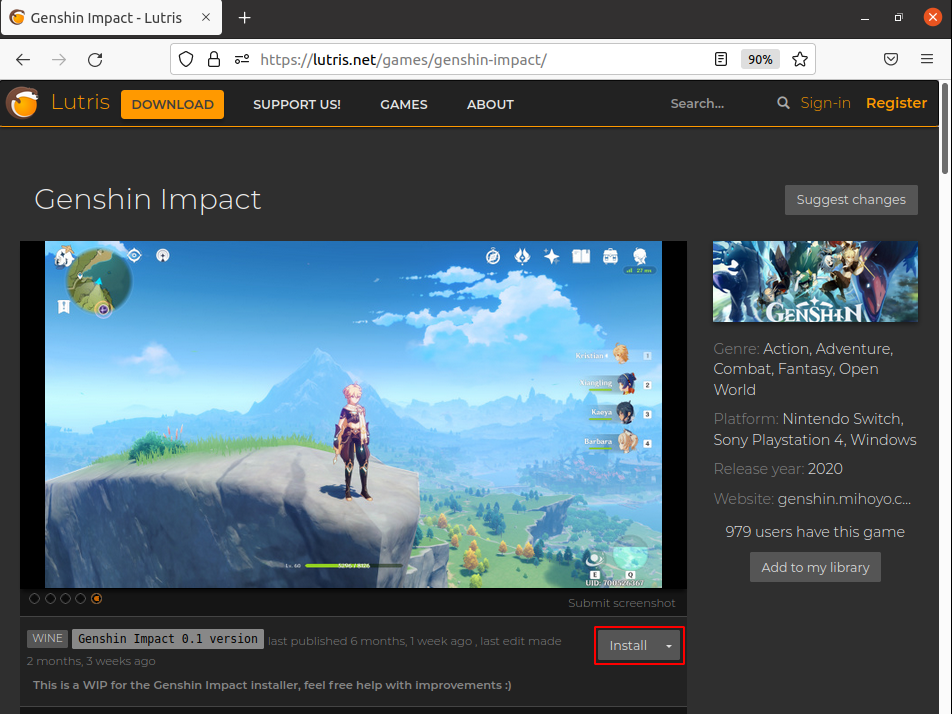952x714 pixels.
Task: Click Add to my library button
Action: tap(815, 567)
